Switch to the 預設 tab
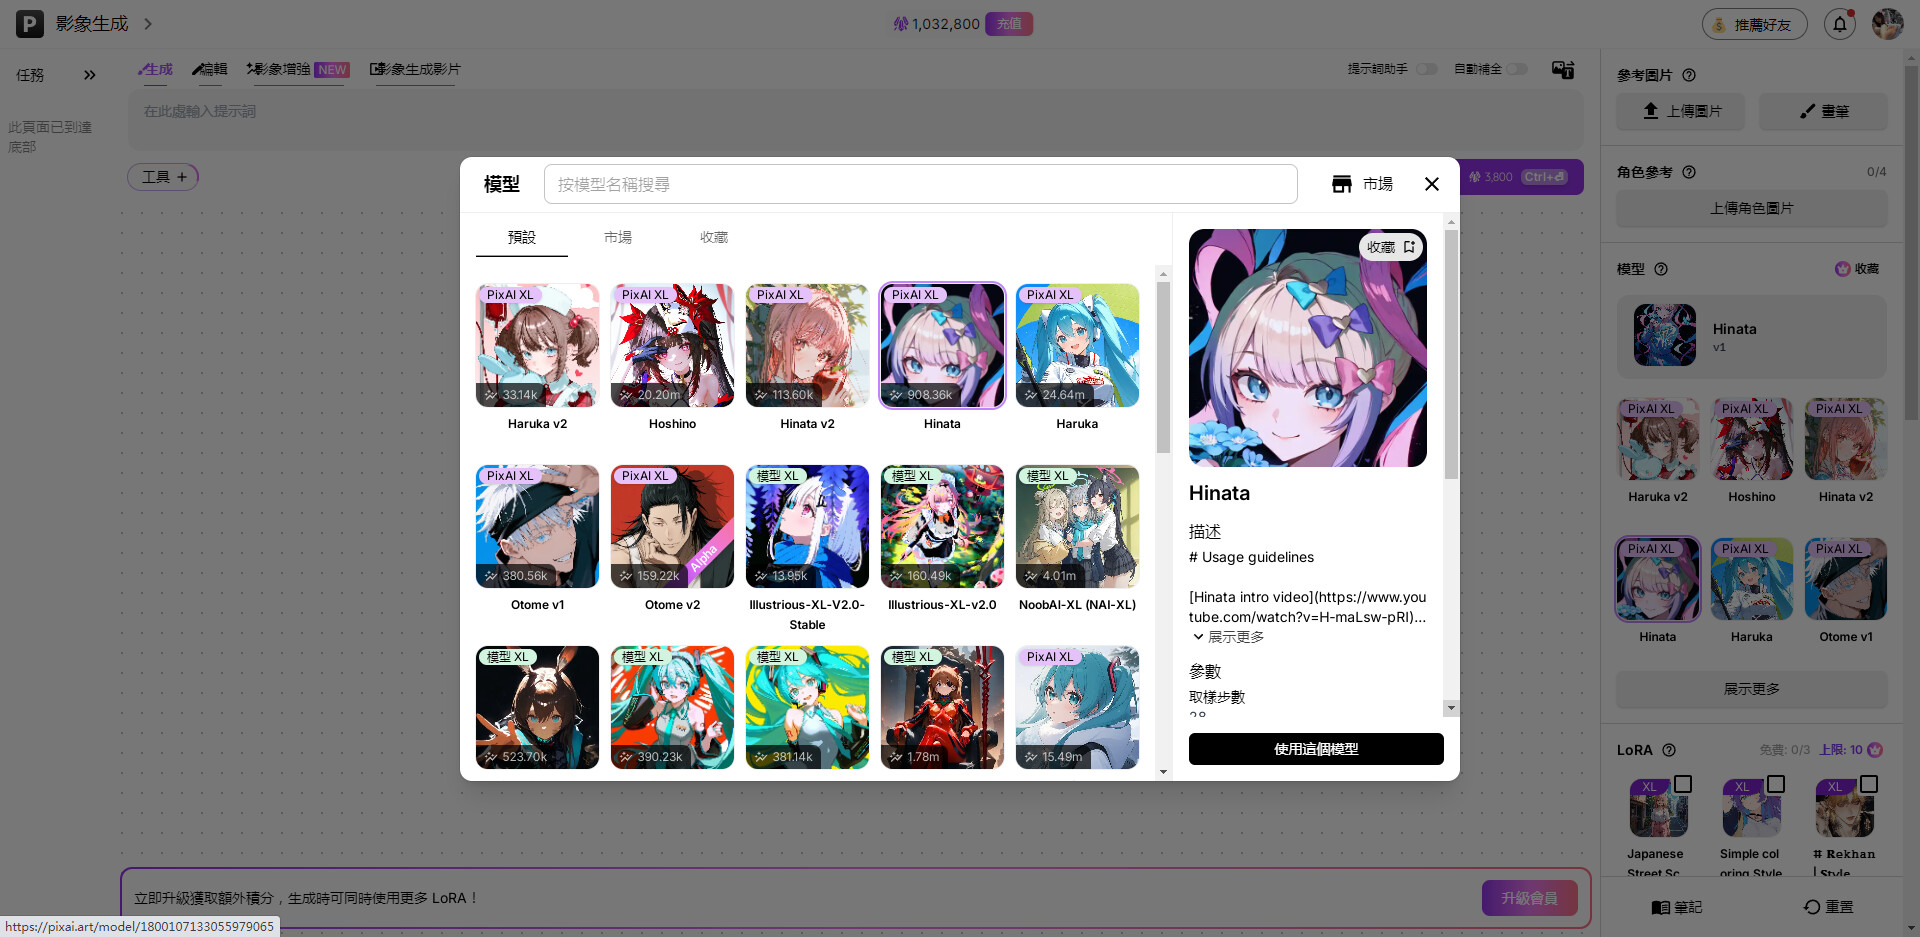 pyautogui.click(x=522, y=238)
